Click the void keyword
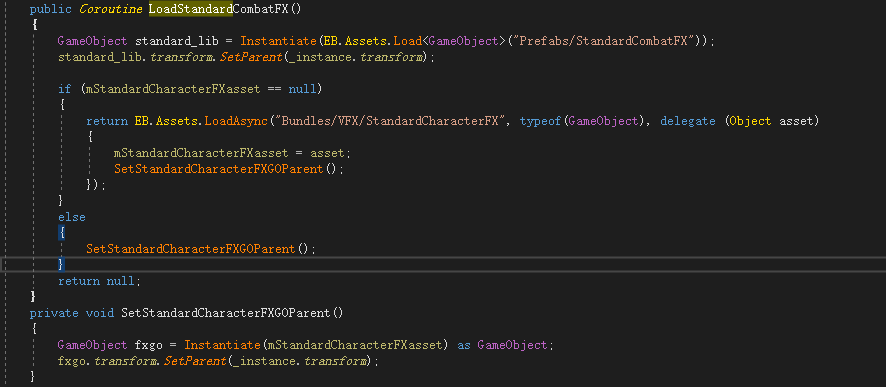The width and height of the screenshot is (886, 387). click(99, 312)
